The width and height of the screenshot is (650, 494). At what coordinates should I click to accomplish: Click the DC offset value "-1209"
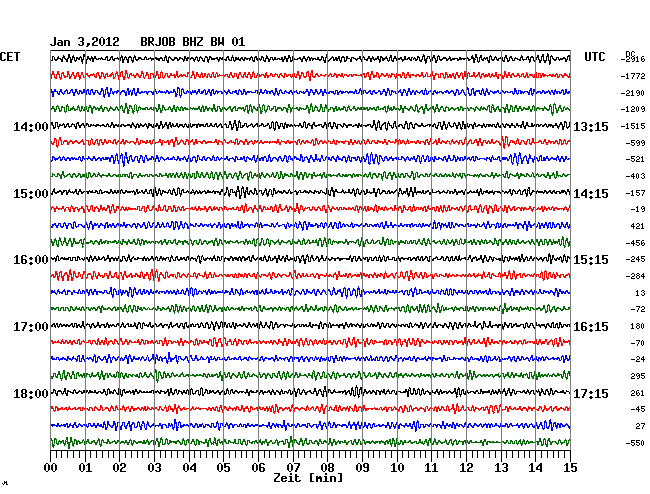tap(633, 109)
